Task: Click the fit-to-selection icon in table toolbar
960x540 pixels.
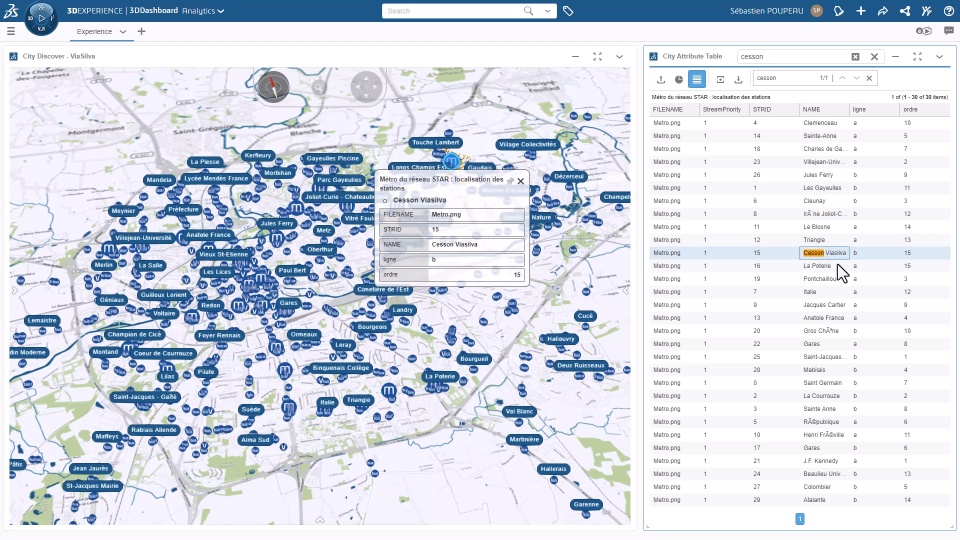Action: (x=720, y=79)
